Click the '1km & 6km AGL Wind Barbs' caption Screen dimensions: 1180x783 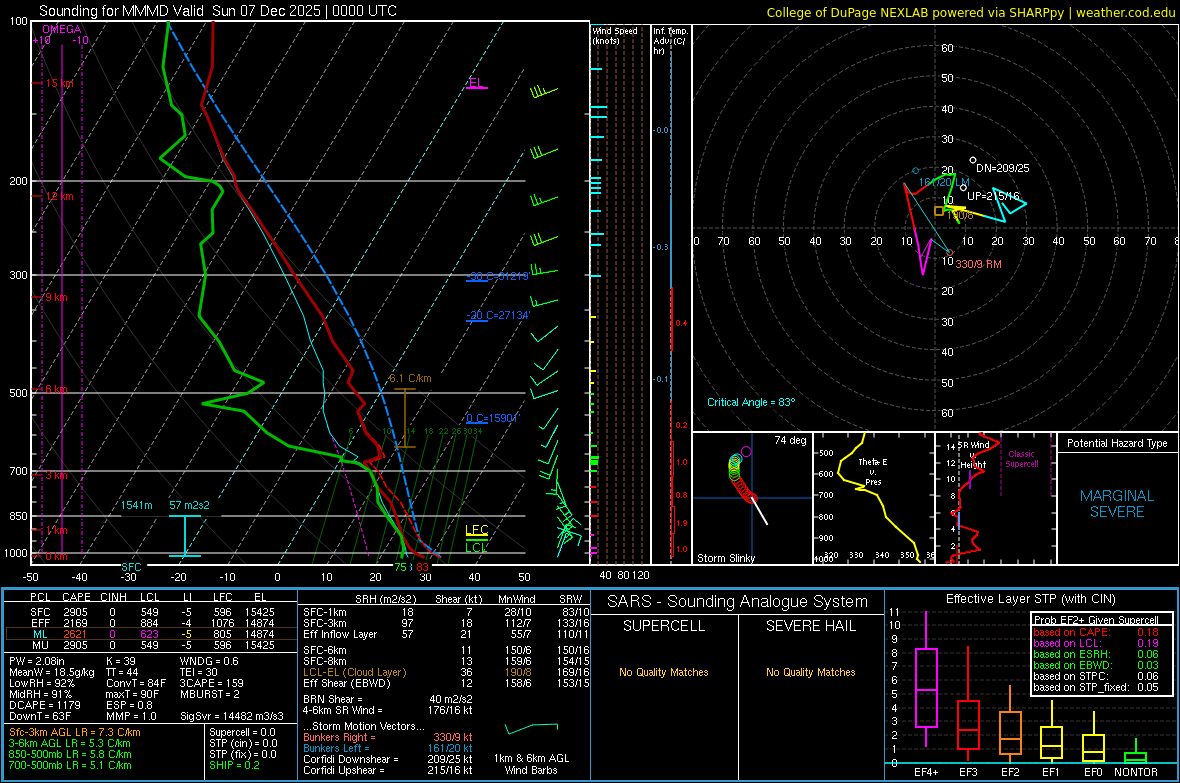531,764
